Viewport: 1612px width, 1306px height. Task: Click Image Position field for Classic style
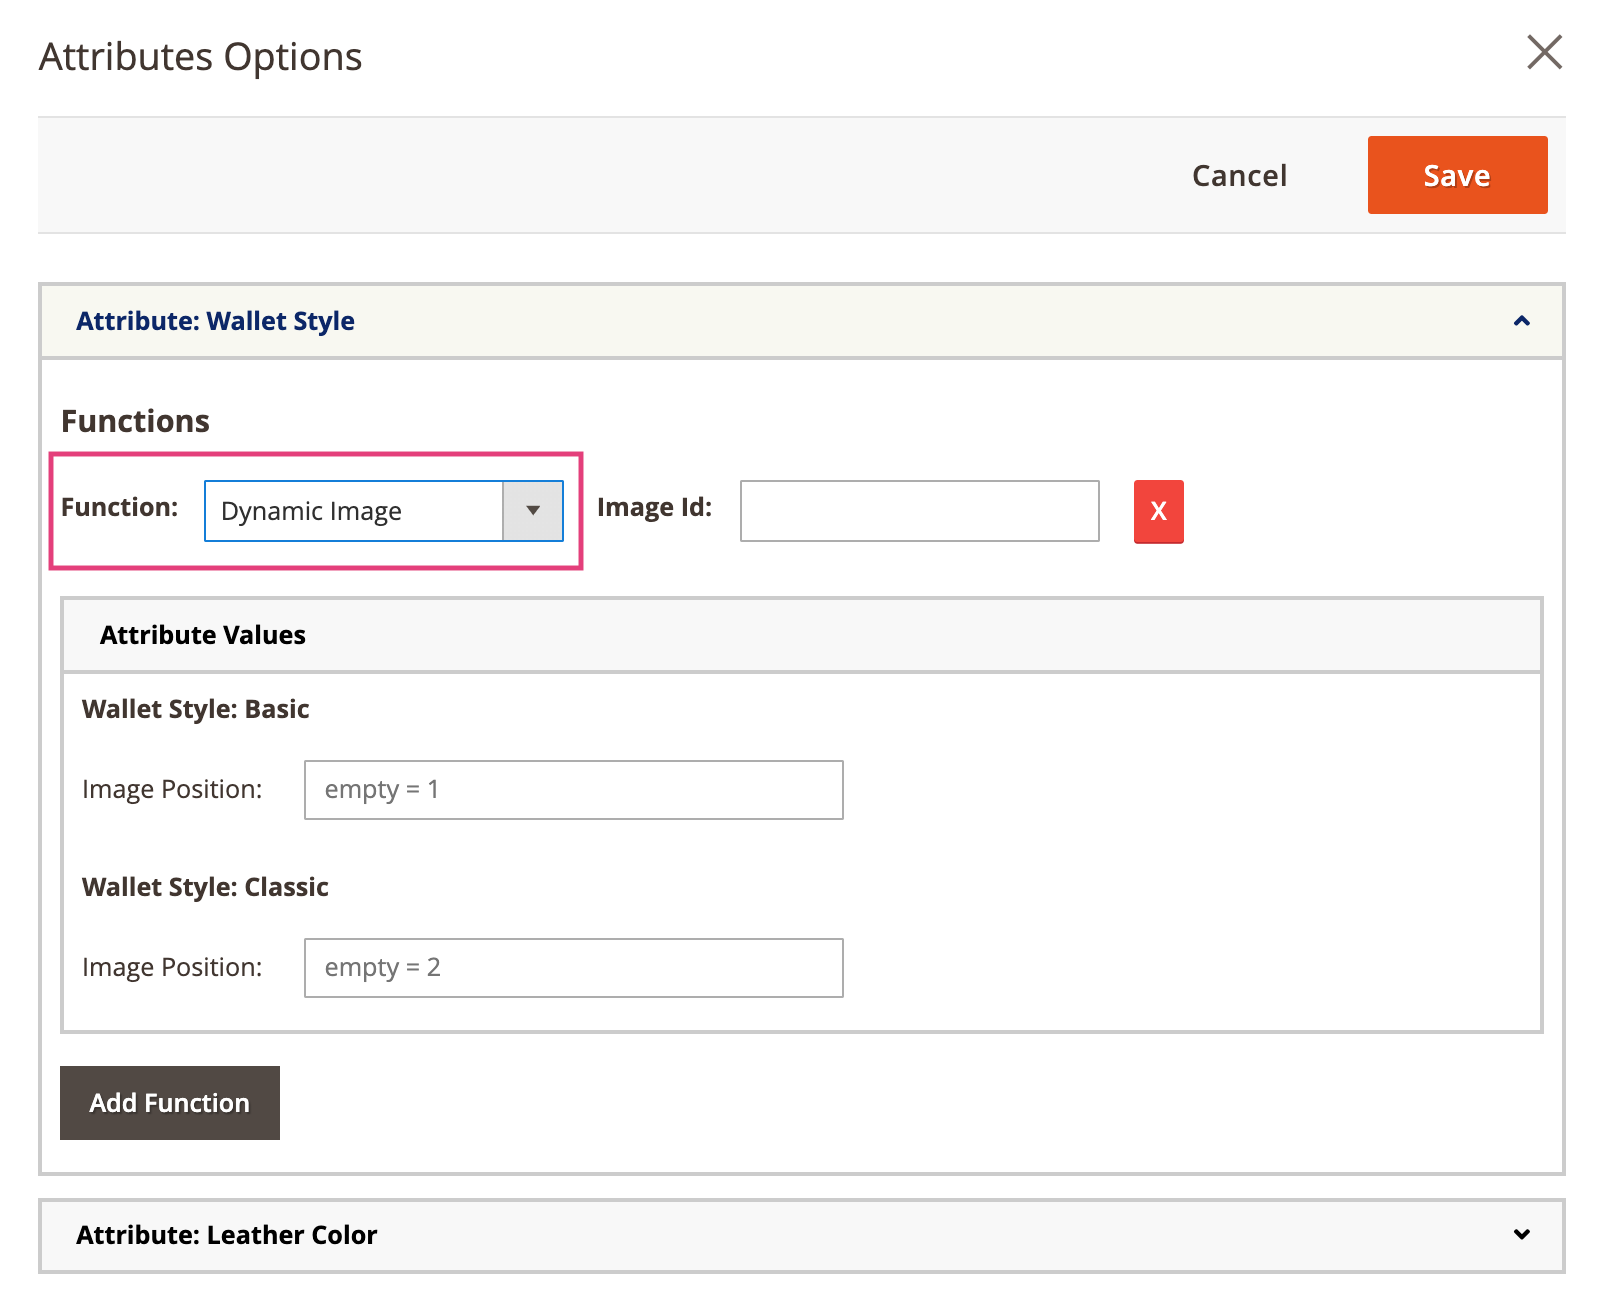coord(573,968)
